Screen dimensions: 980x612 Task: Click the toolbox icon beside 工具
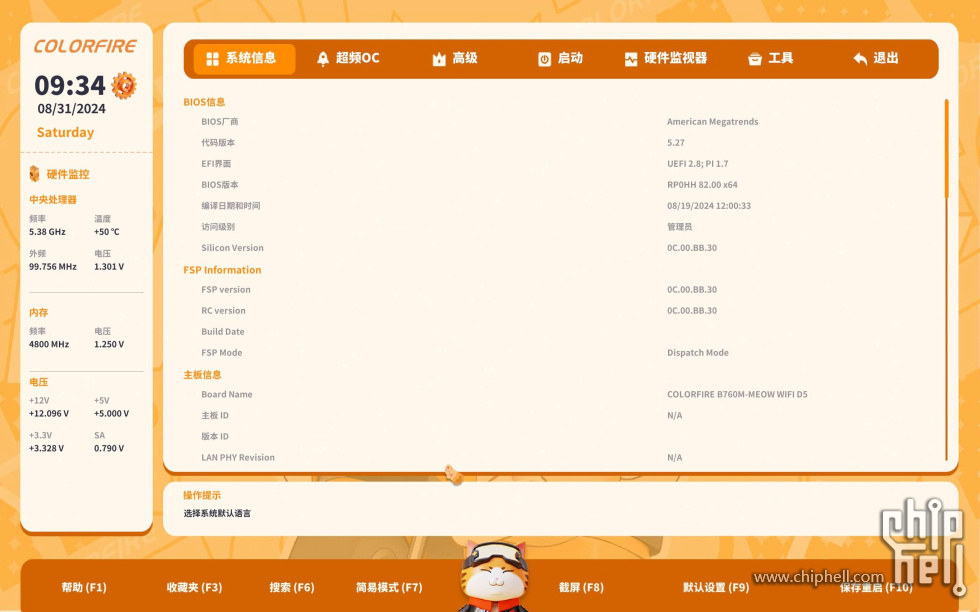pos(755,59)
